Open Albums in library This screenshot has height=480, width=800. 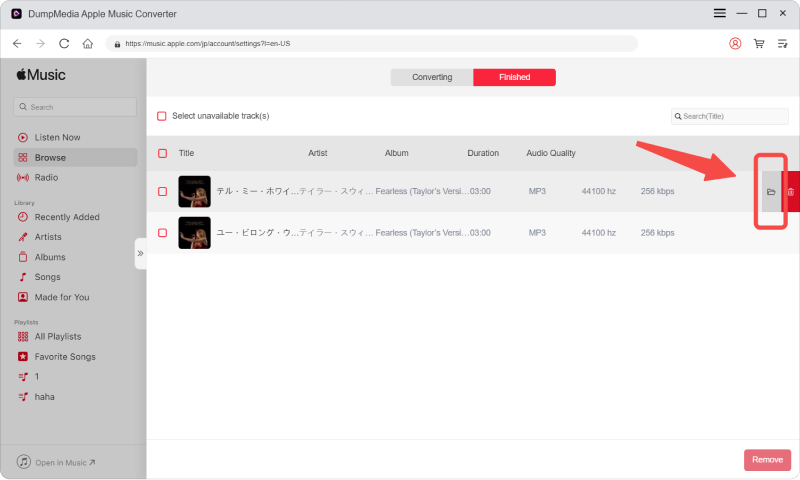pyautogui.click(x=75, y=257)
